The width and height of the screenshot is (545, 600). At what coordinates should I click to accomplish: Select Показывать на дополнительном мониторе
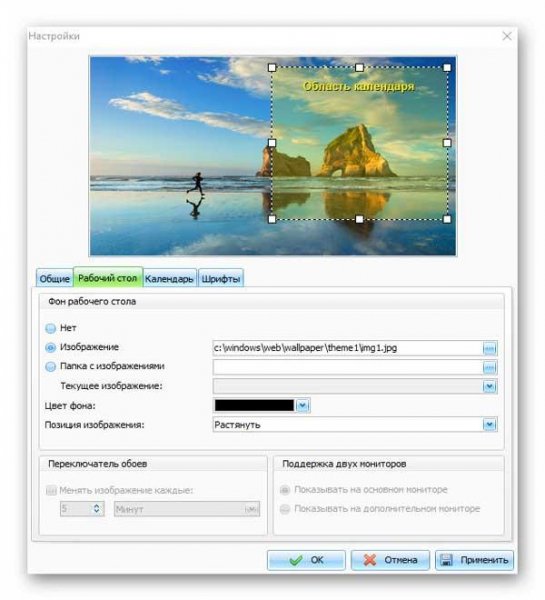coord(285,509)
